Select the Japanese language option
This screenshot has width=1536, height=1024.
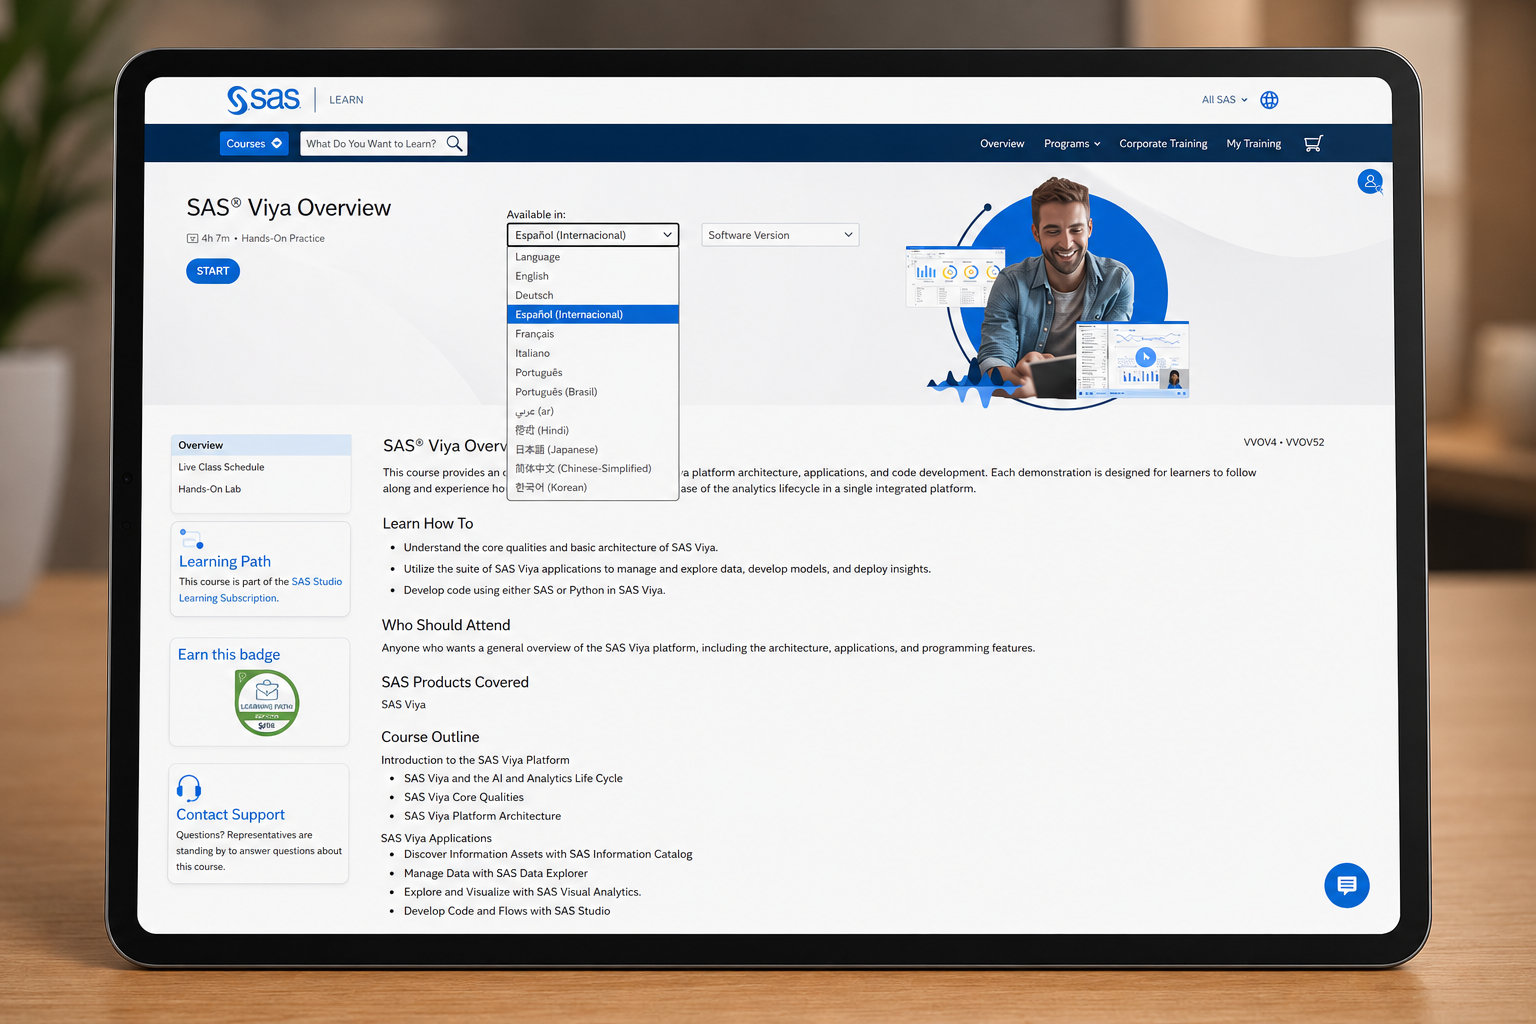[593, 450]
